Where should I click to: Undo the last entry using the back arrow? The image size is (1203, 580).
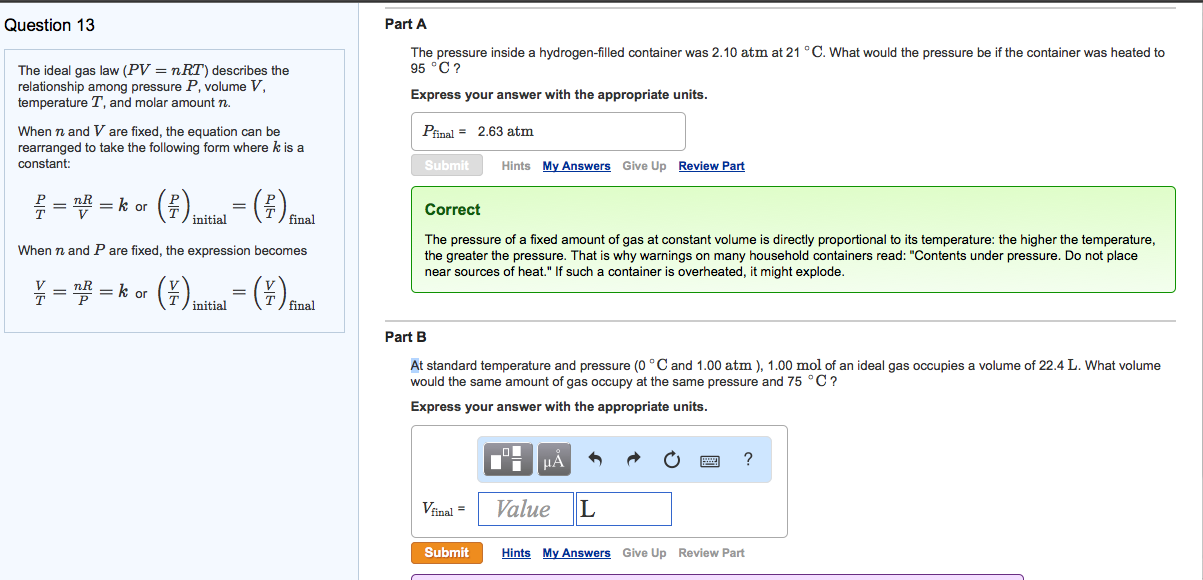596,459
